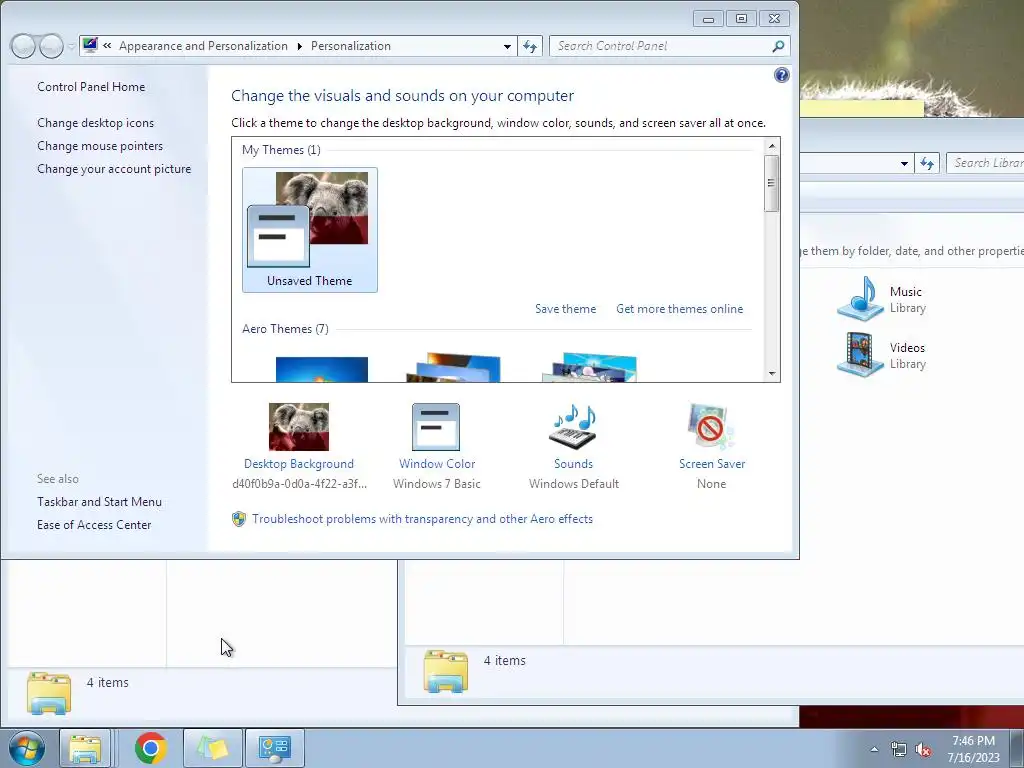The image size is (1024, 768).
Task: Open the Screen Saver icon
Action: pos(711,426)
